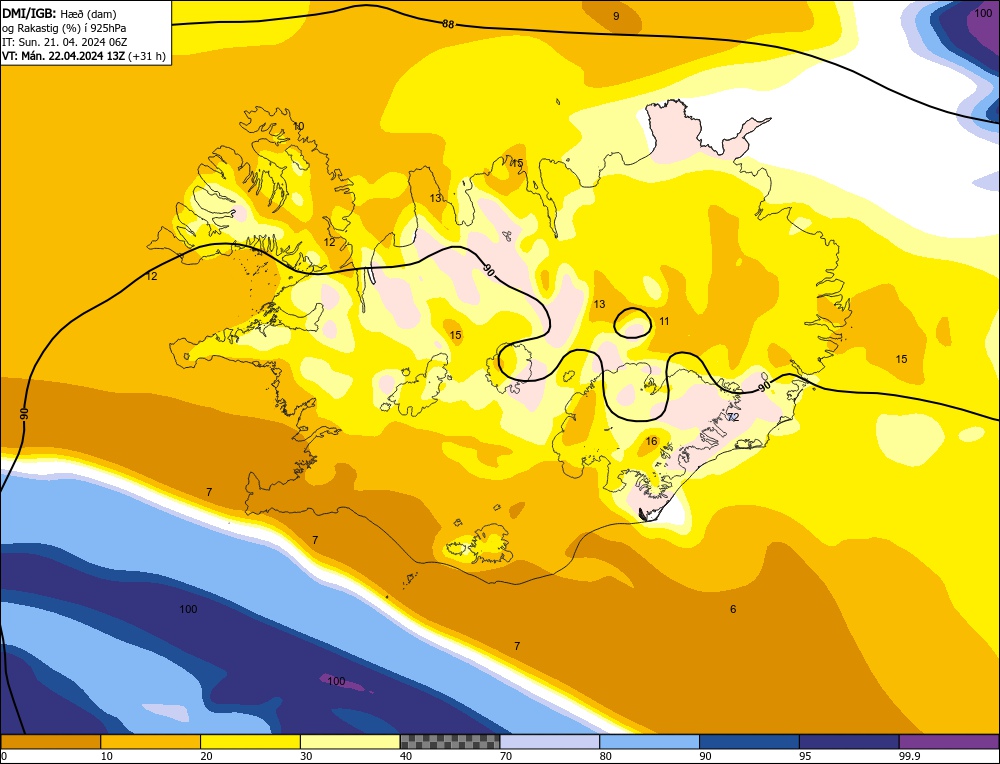The width and height of the screenshot is (1000, 764).
Task: Click the text 'og Rakastig (%) í 925hPa'
Action: (64, 28)
